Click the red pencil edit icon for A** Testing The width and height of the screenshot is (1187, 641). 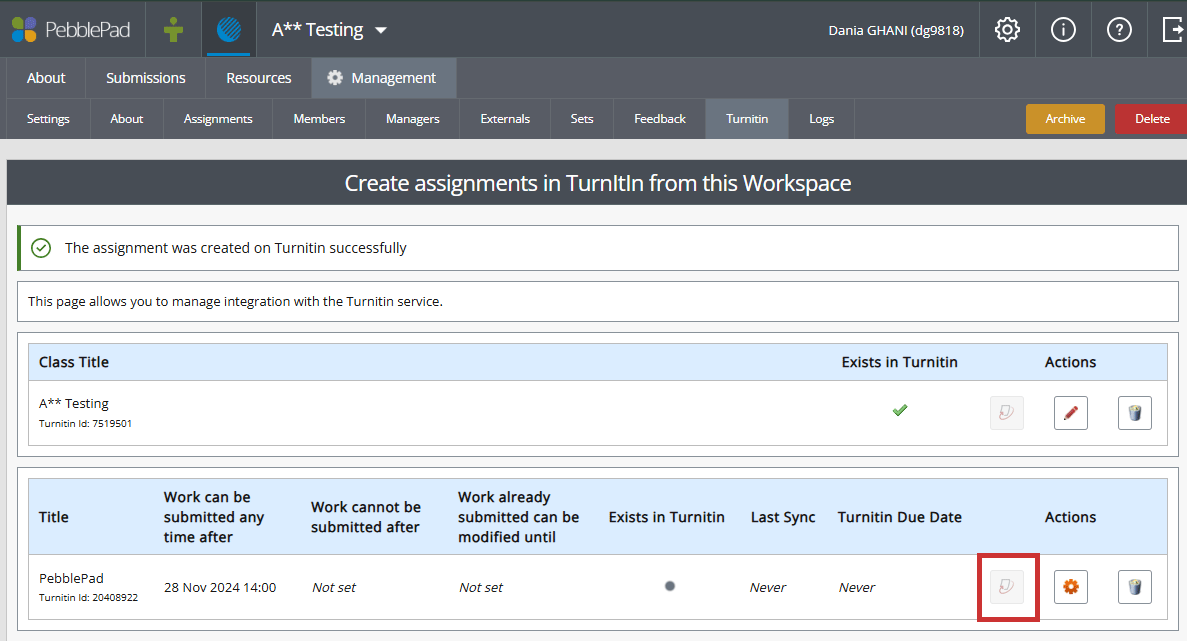(x=1070, y=413)
